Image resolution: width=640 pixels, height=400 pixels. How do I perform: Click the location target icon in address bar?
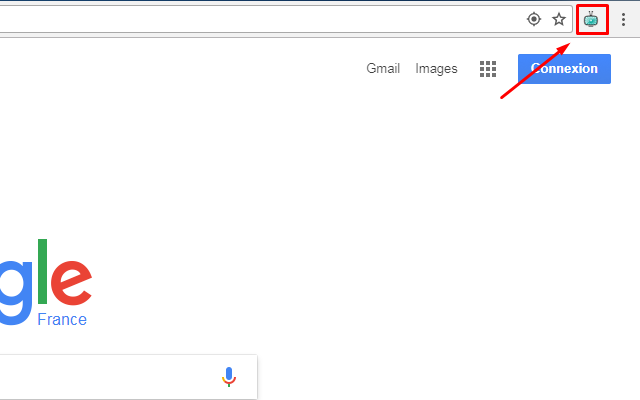534,19
